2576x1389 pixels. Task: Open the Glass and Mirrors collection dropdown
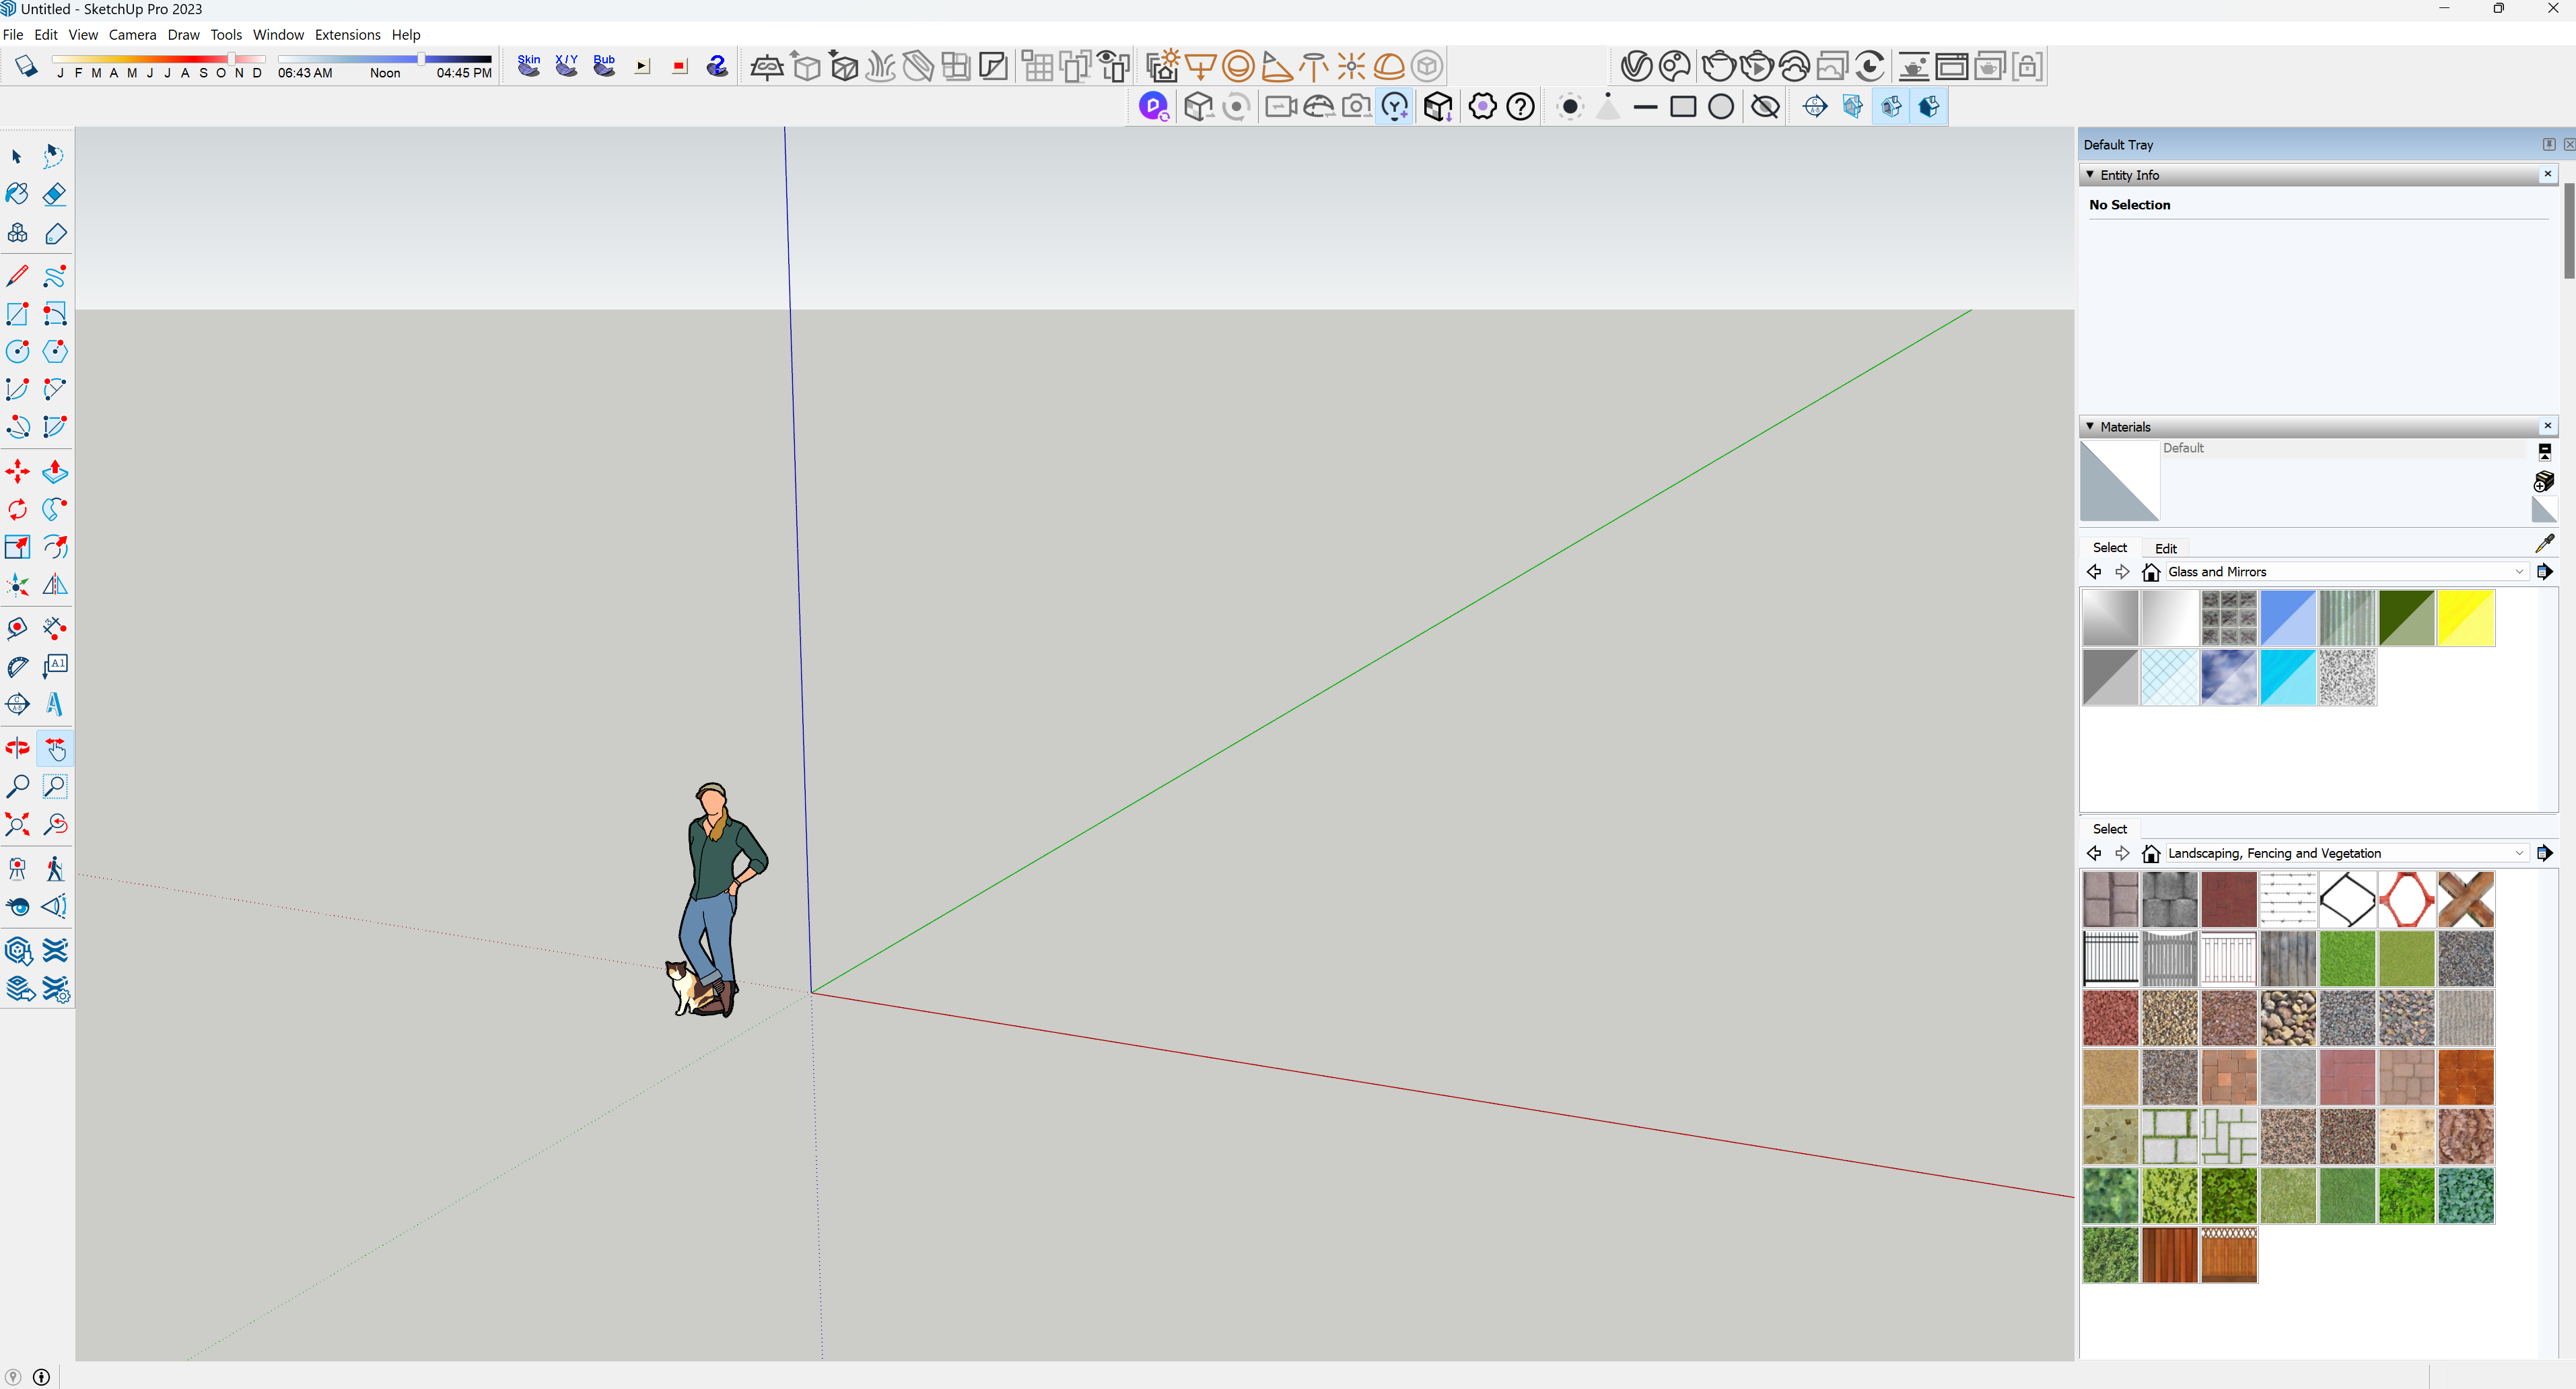click(x=2519, y=572)
